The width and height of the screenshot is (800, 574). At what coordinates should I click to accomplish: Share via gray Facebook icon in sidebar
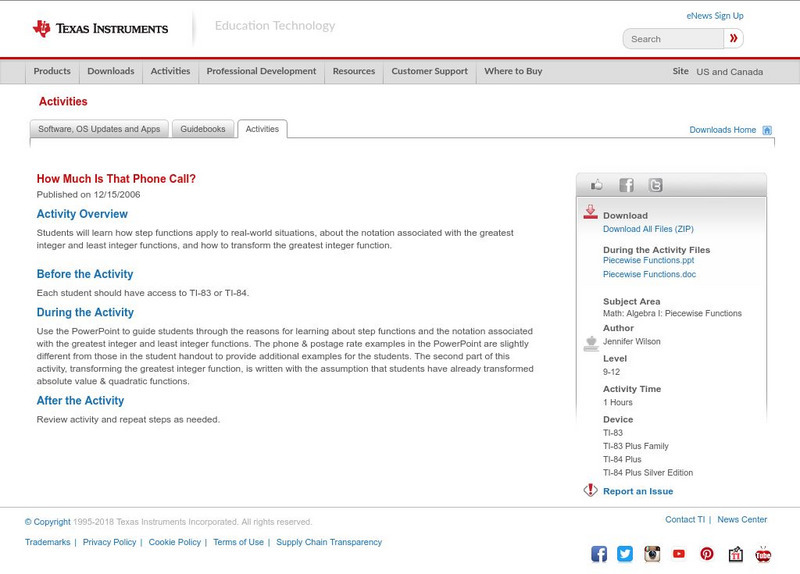(x=626, y=185)
